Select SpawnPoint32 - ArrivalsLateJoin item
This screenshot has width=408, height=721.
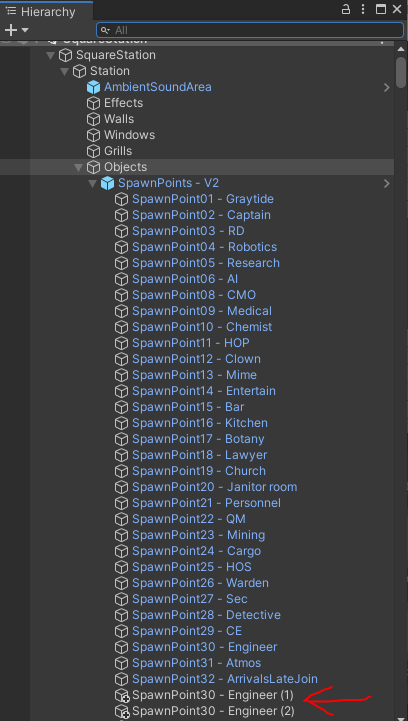tap(225, 679)
